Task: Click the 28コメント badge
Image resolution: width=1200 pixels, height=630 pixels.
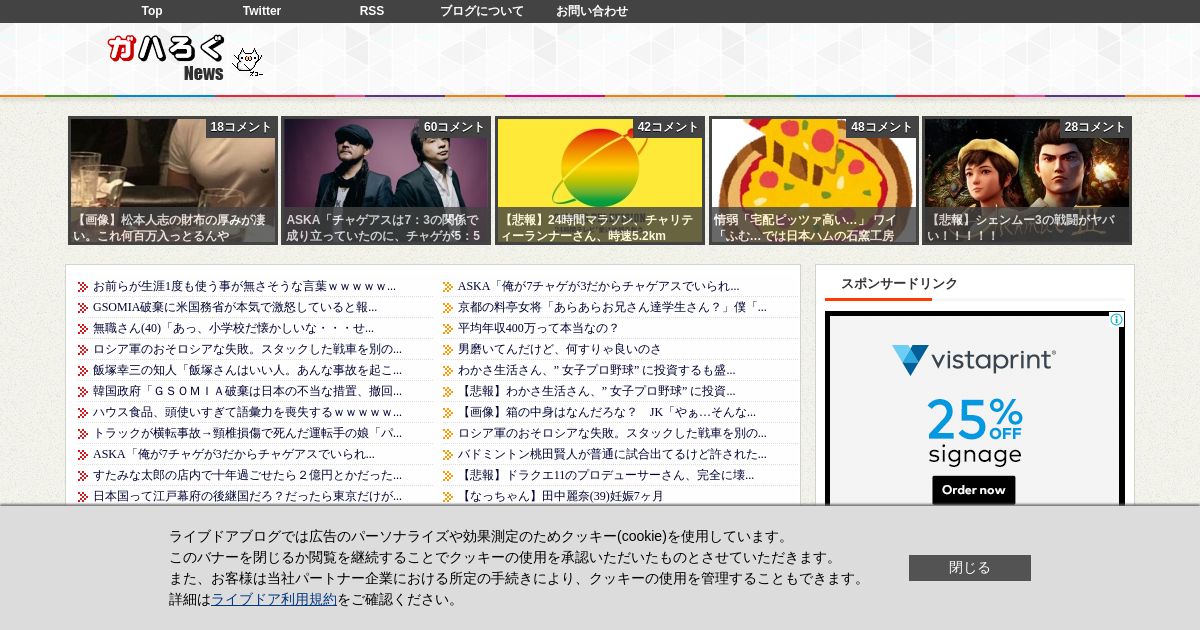Action: [x=1095, y=127]
